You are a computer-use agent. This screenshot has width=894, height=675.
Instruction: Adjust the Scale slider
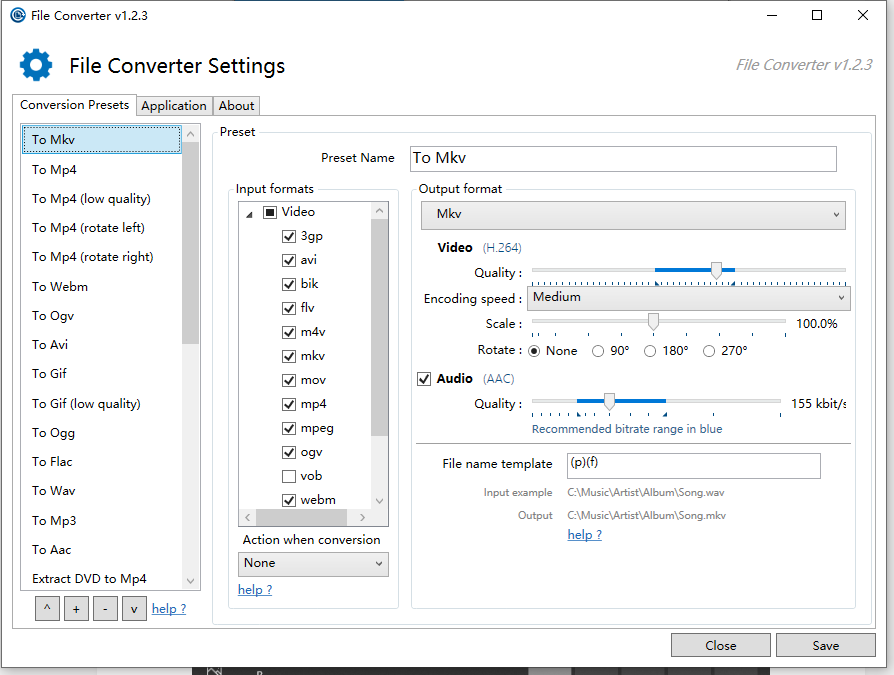click(653, 321)
